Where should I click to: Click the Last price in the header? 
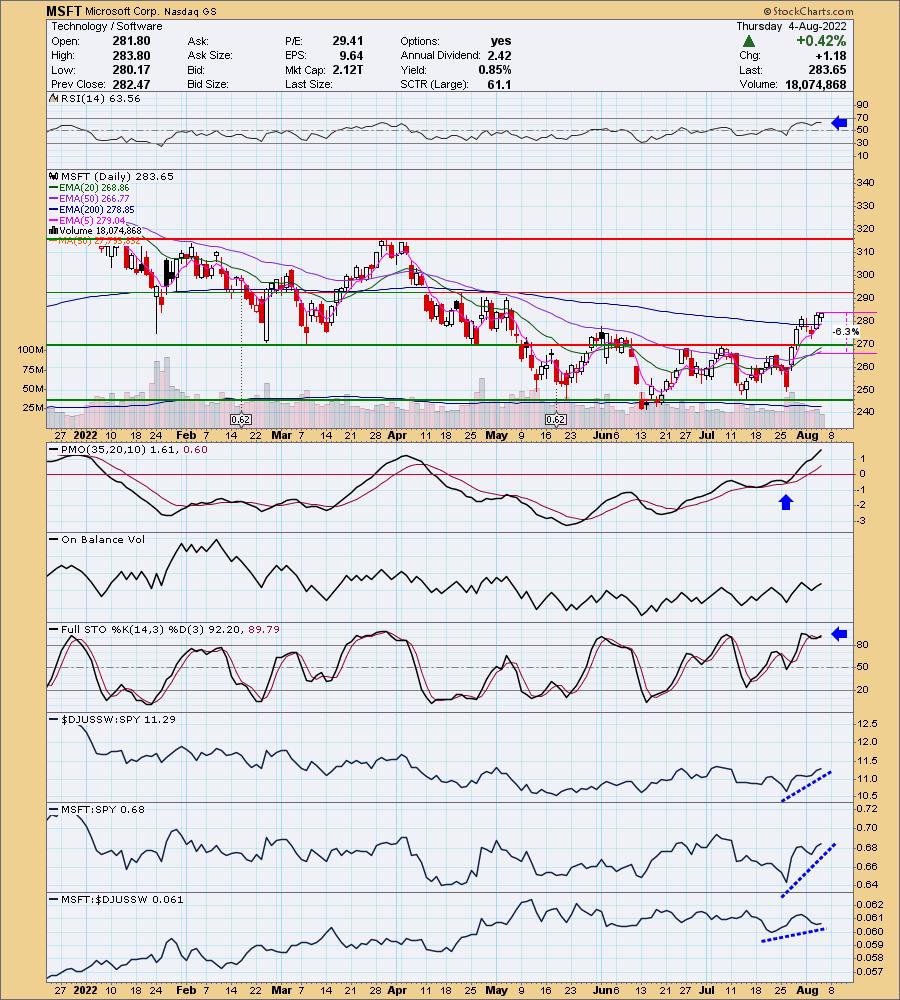[x=827, y=70]
